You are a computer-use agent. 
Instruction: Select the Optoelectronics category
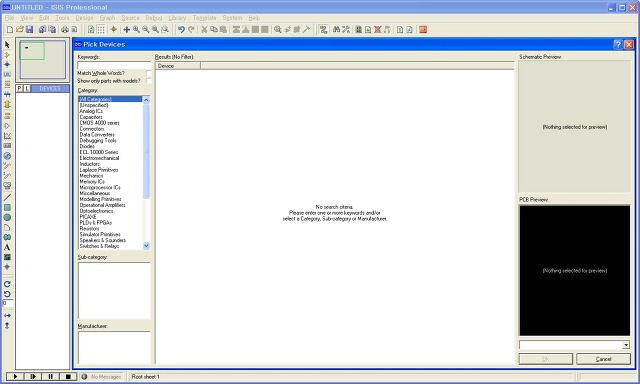point(96,211)
